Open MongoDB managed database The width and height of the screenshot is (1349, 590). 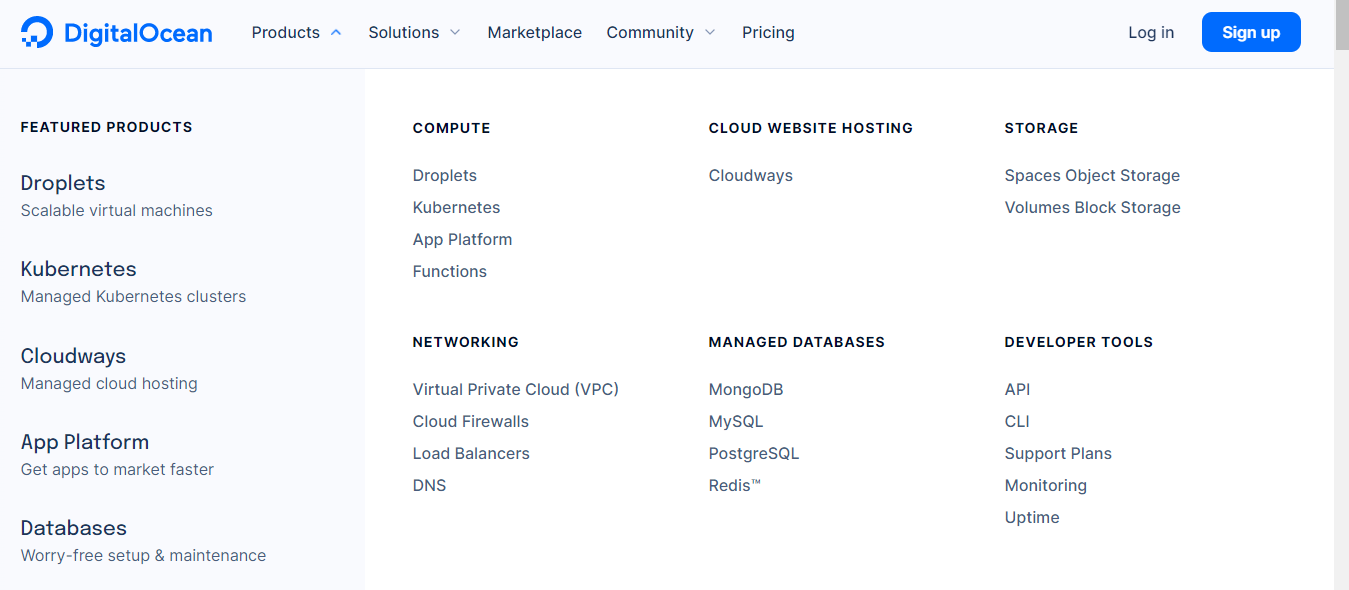pos(746,389)
